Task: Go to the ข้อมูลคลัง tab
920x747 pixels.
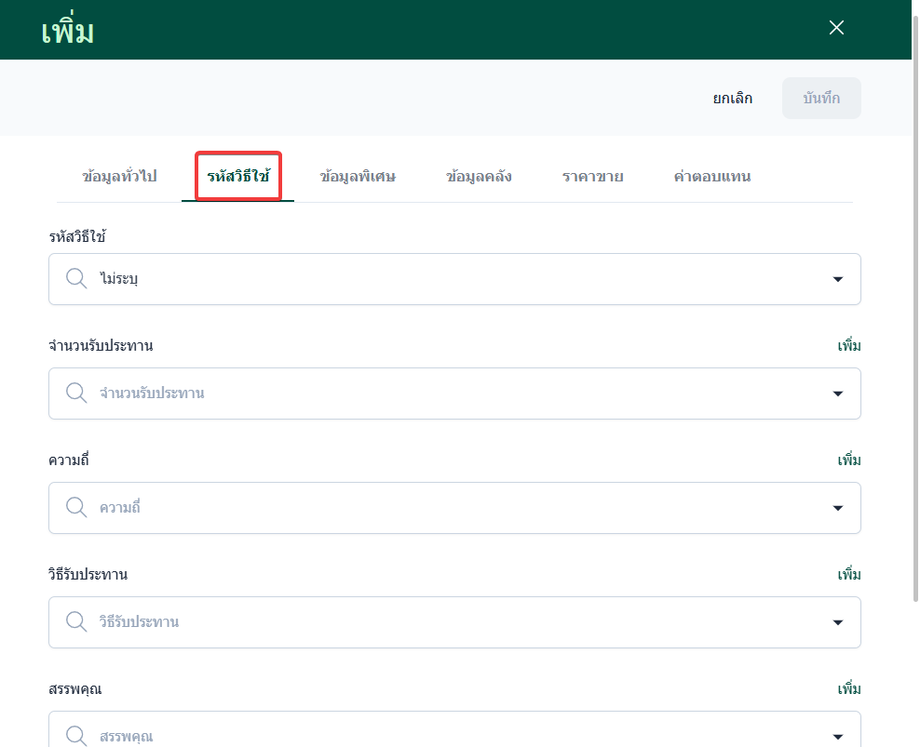Action: click(x=478, y=176)
